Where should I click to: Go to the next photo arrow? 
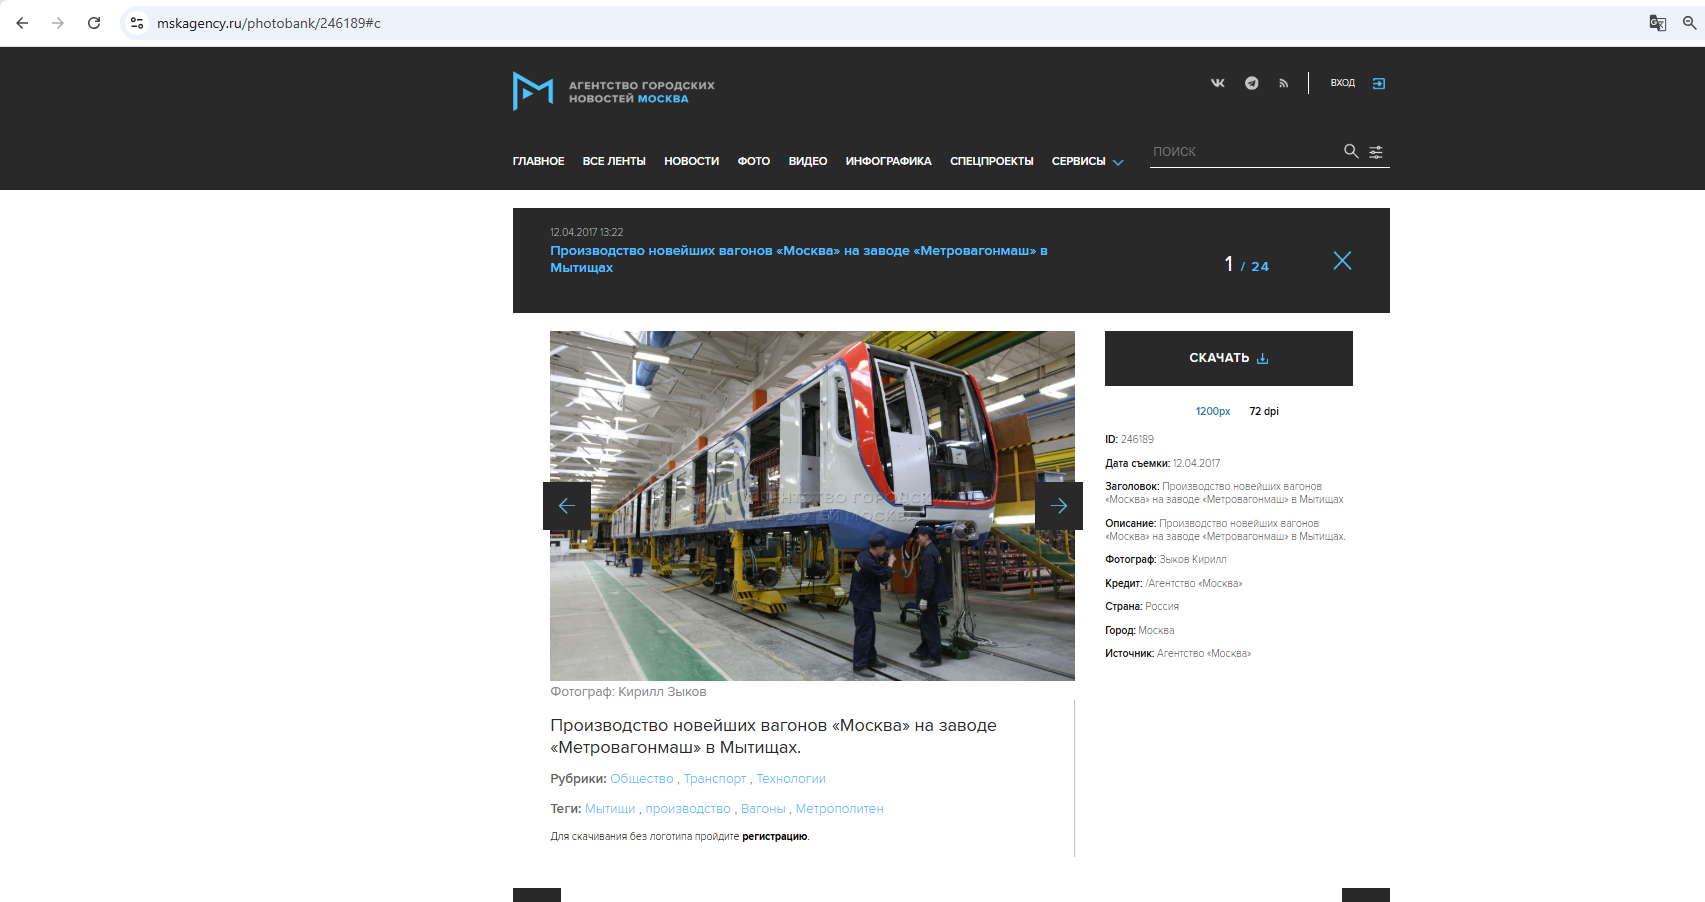tap(1058, 506)
